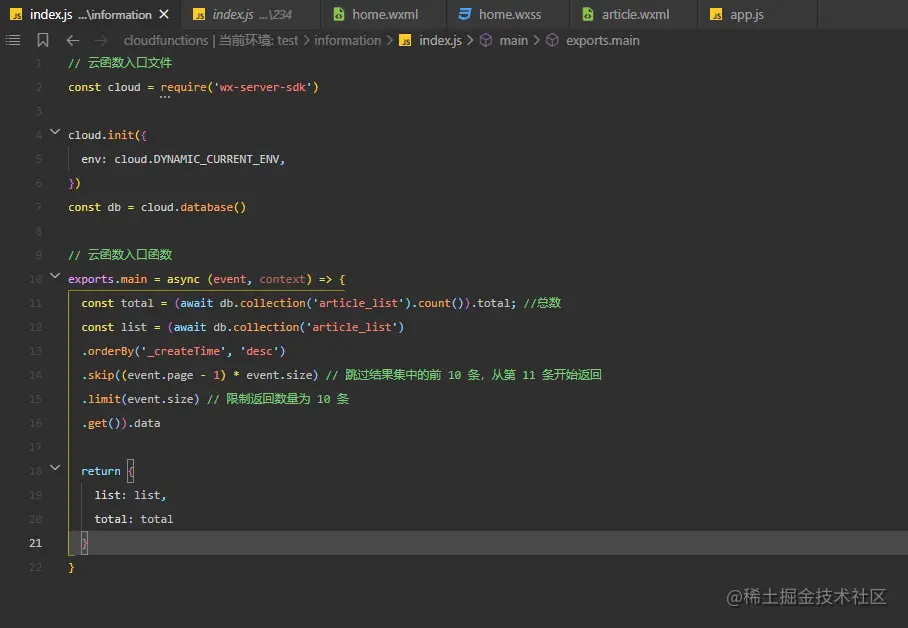Click line number 21 in gutter
The width and height of the screenshot is (908, 628).
[35, 543]
